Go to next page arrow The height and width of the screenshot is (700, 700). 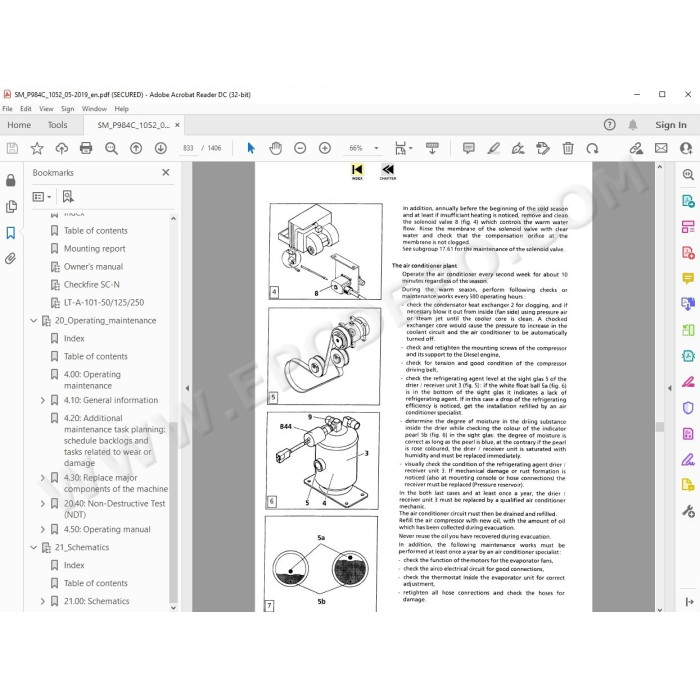point(160,148)
